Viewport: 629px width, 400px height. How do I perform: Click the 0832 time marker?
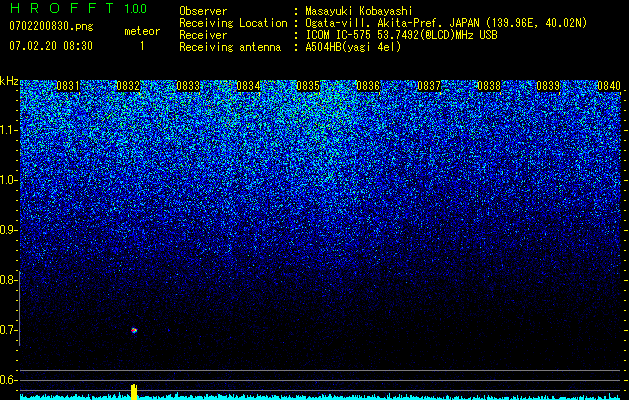[x=128, y=86]
